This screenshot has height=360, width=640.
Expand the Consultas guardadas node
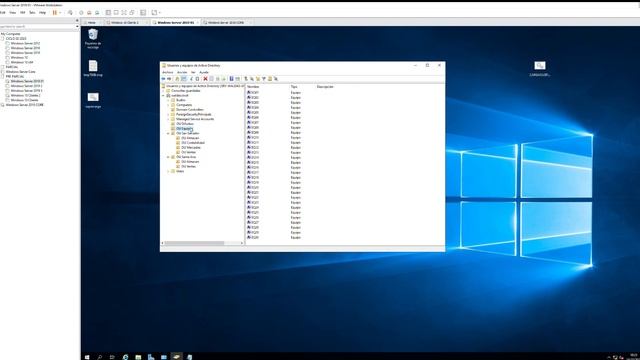(x=163, y=91)
